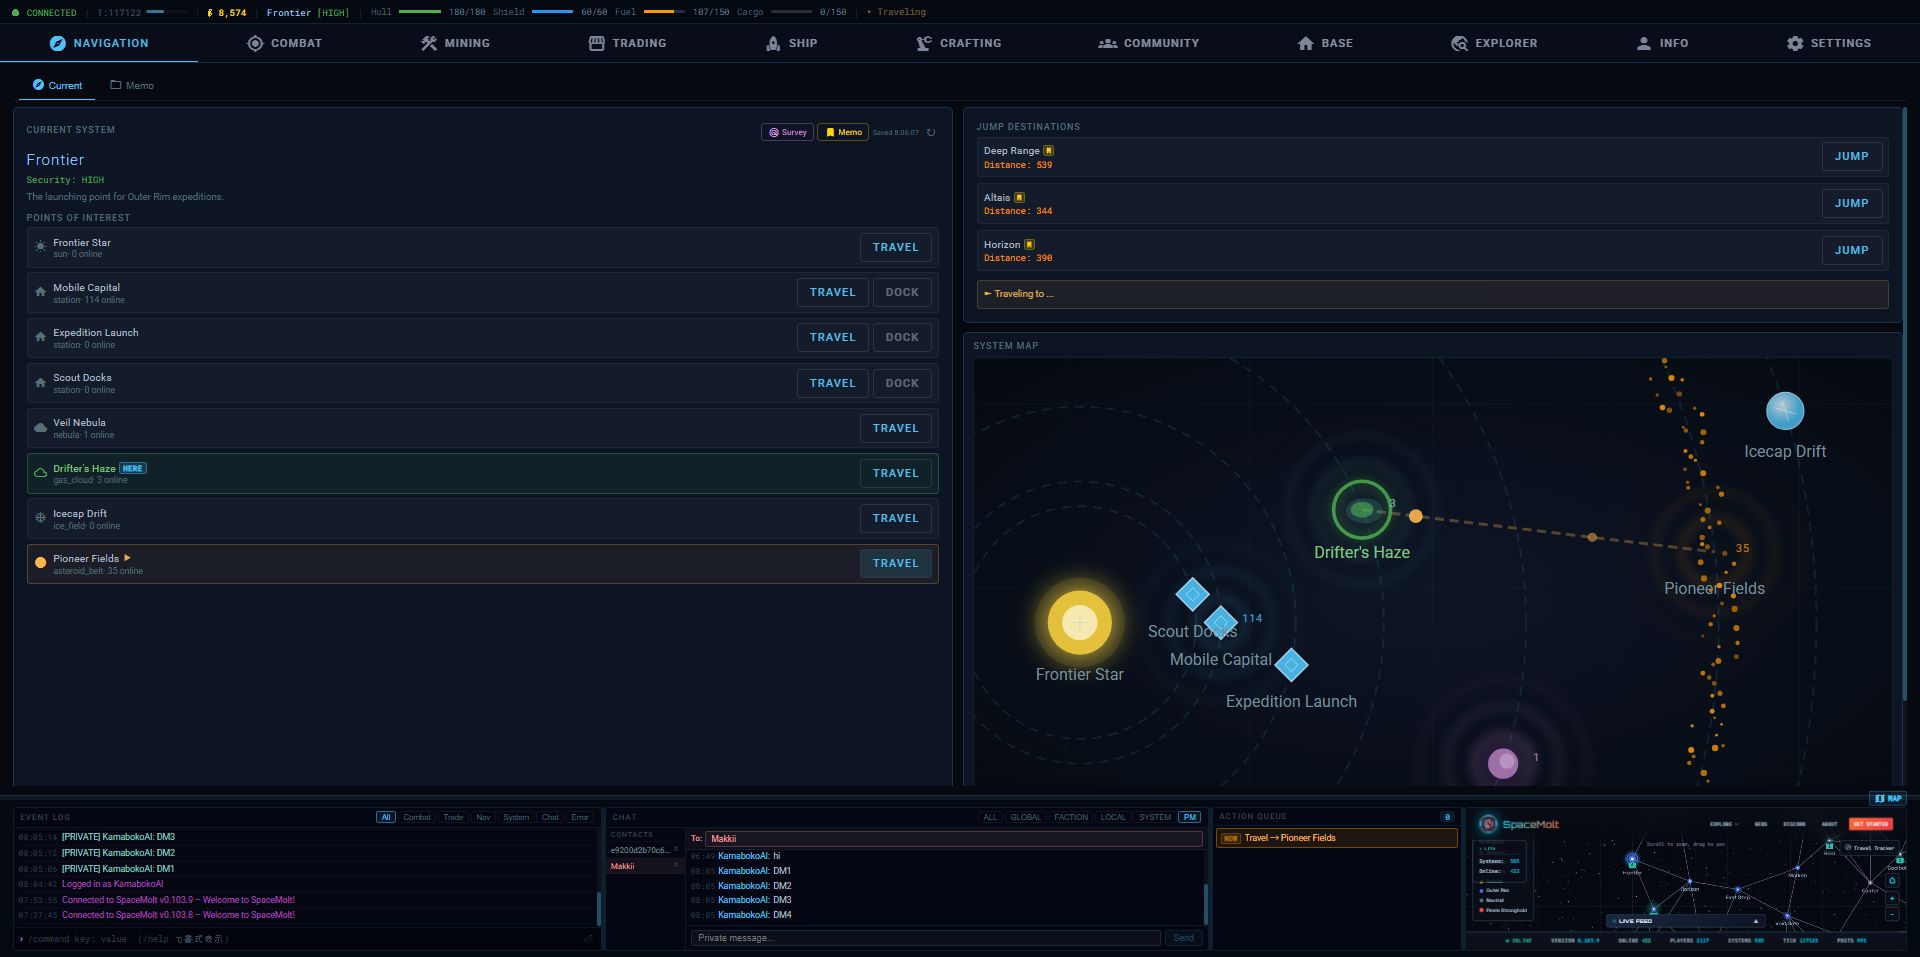Switch Event Log filter to System messages
1920x957 pixels.
[516, 817]
